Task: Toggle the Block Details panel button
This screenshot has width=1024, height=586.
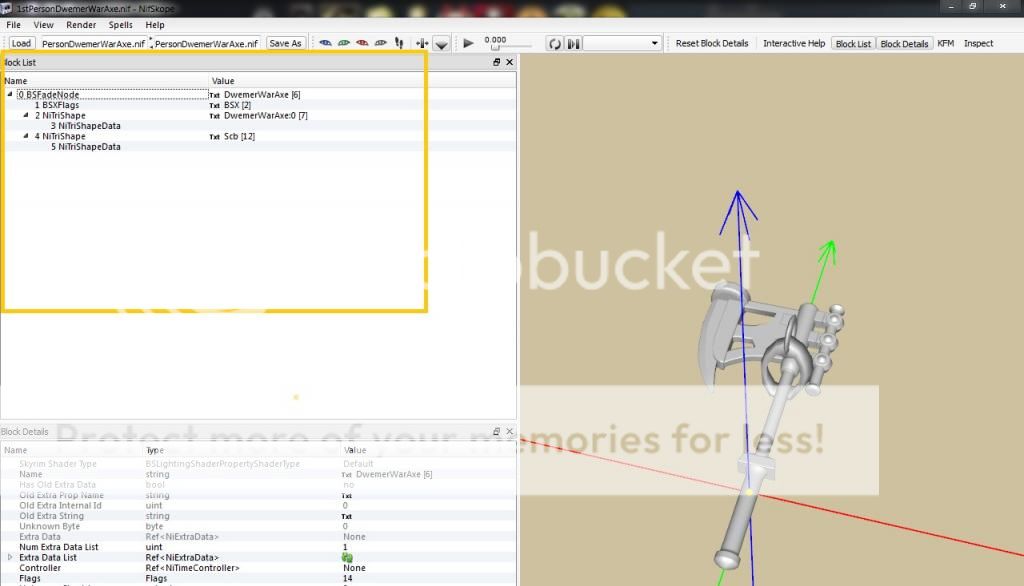Action: [904, 44]
